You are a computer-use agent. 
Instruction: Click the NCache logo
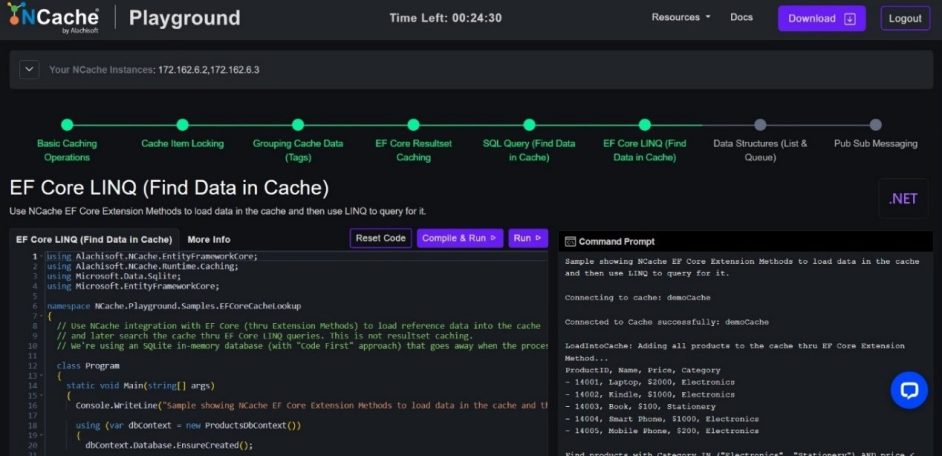tap(52, 17)
